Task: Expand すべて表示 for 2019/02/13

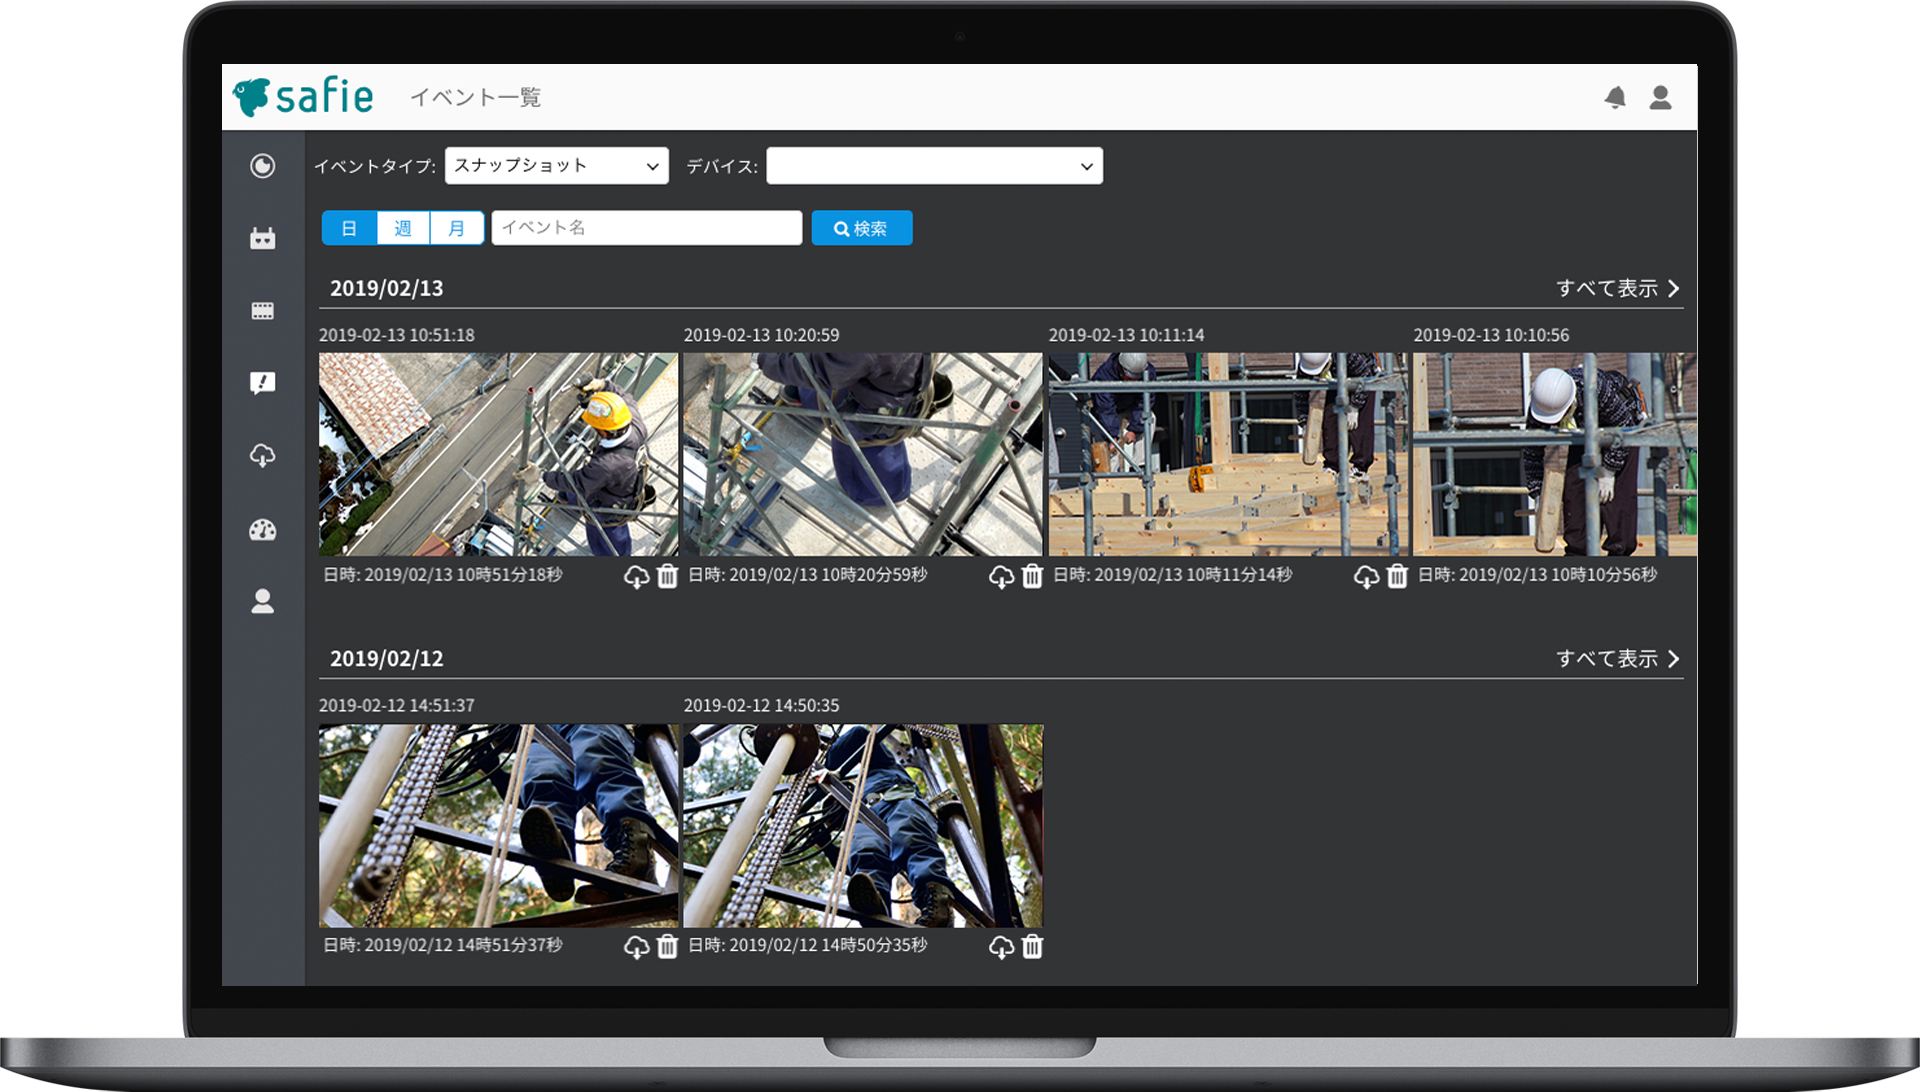Action: pyautogui.click(x=1617, y=288)
